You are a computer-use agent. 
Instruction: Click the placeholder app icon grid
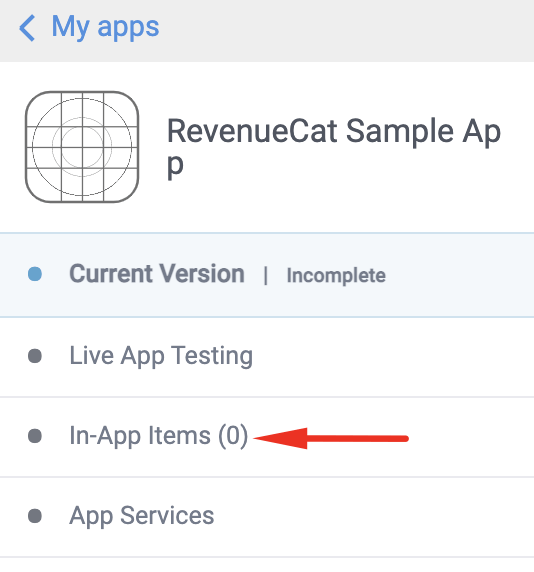click(82, 147)
